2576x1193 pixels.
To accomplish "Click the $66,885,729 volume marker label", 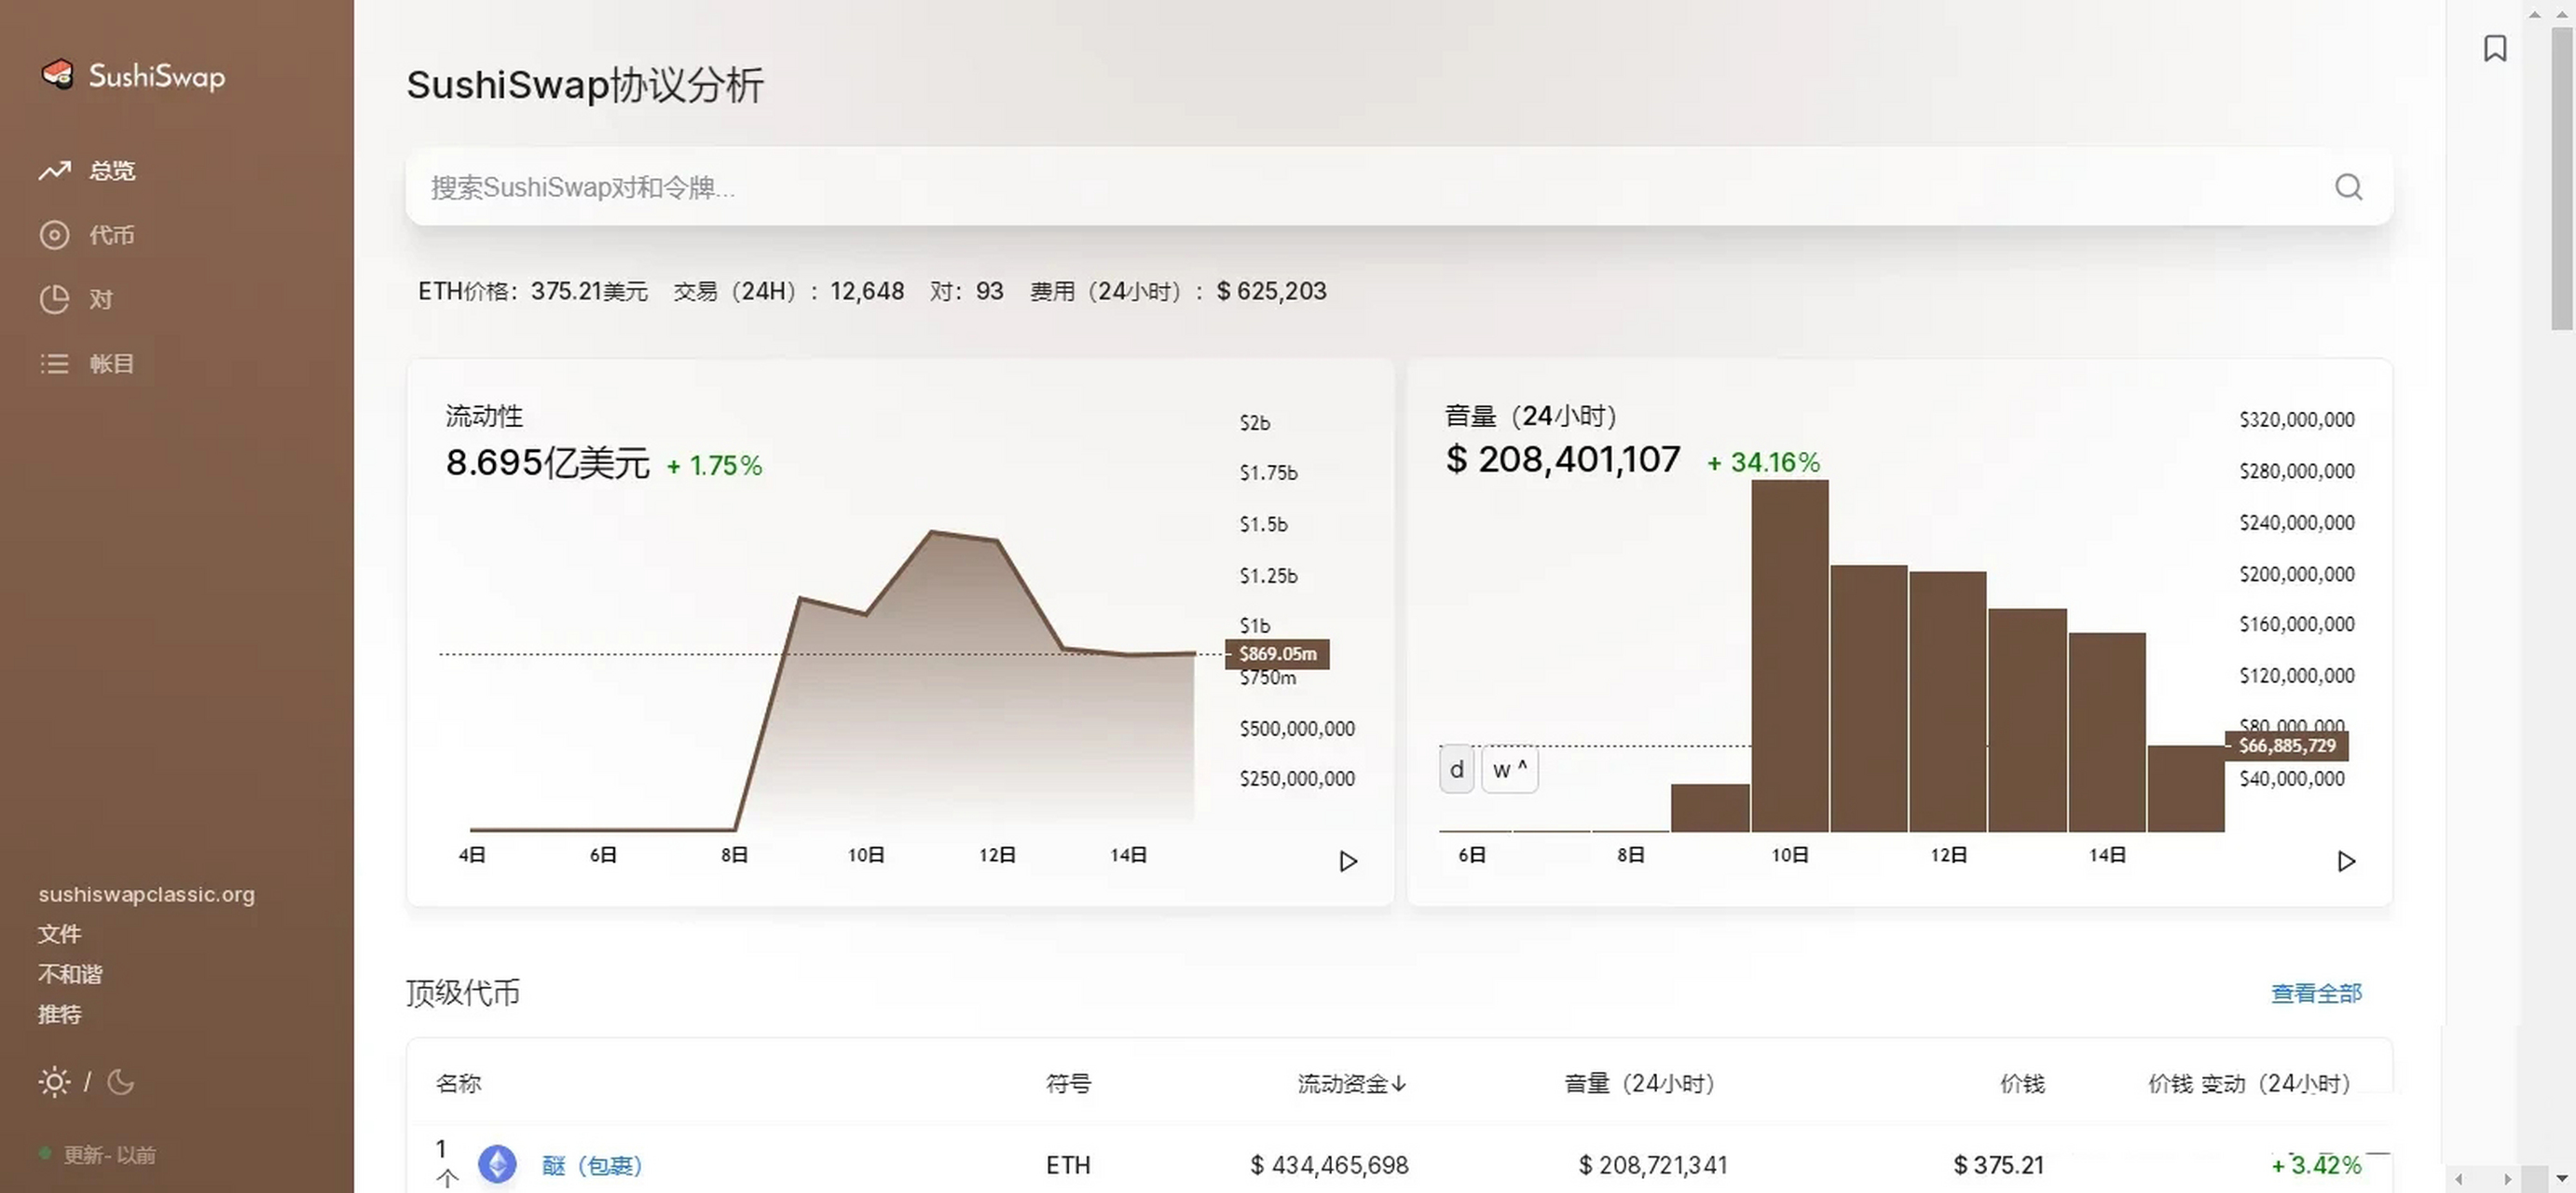I will click(2287, 746).
